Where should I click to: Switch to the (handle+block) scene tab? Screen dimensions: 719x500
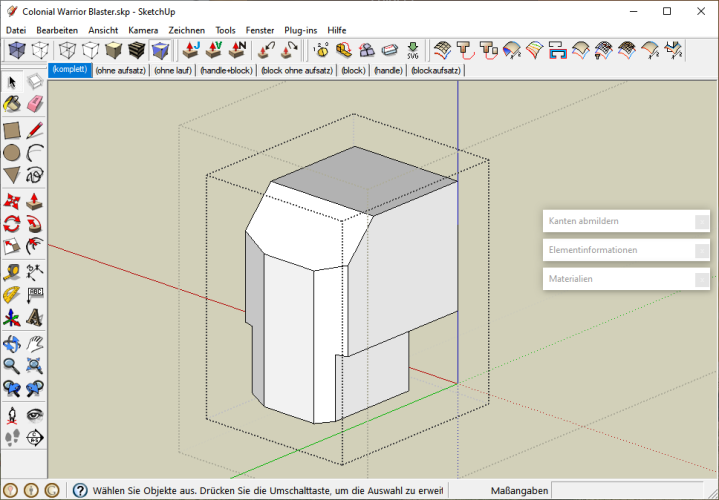[228, 71]
